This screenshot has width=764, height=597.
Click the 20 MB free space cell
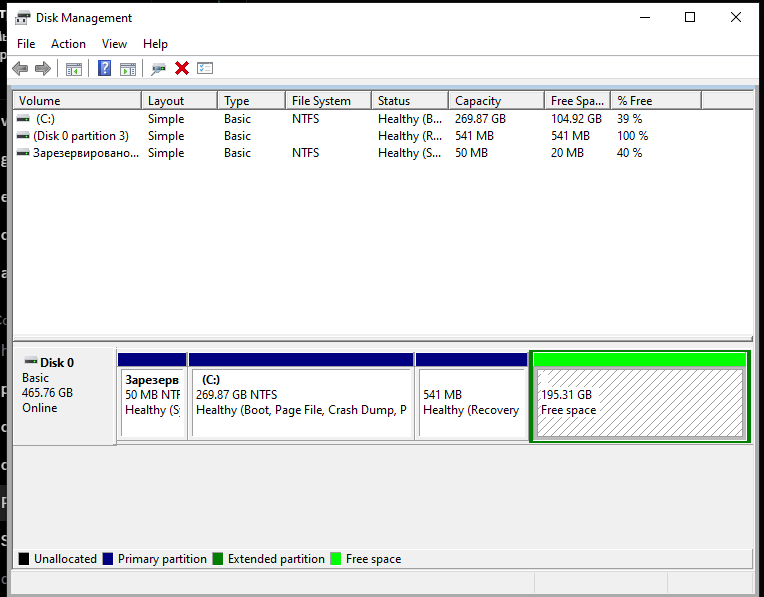567,153
